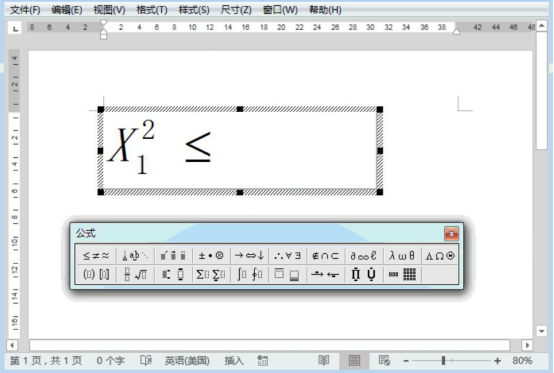Open underbar and overbar templates palette

click(x=287, y=274)
